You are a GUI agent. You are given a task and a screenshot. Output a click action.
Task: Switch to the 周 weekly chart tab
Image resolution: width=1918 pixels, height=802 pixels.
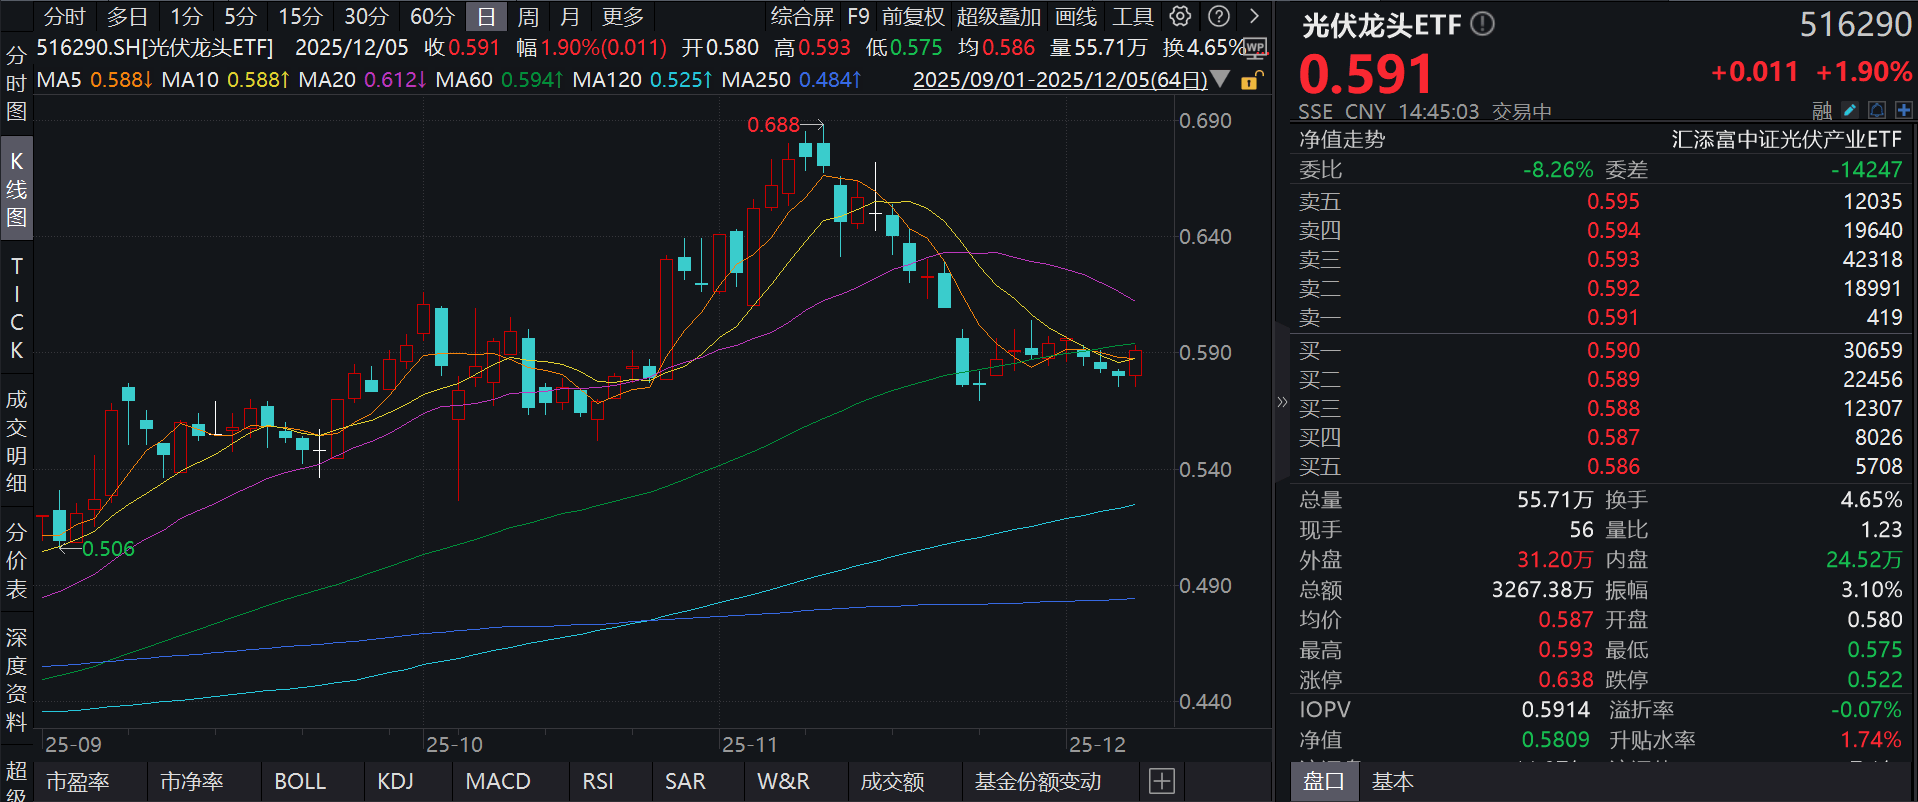click(x=528, y=17)
